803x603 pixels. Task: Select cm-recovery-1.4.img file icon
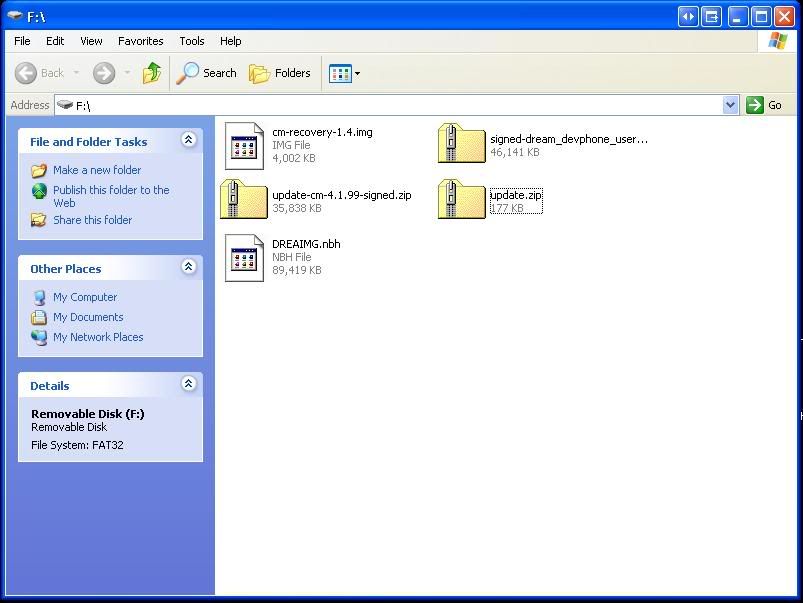pyautogui.click(x=244, y=146)
